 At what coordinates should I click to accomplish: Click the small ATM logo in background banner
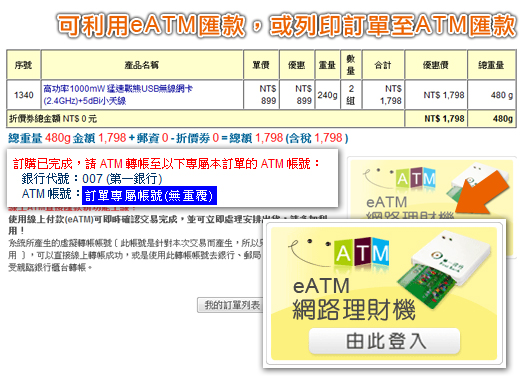(x=416, y=178)
